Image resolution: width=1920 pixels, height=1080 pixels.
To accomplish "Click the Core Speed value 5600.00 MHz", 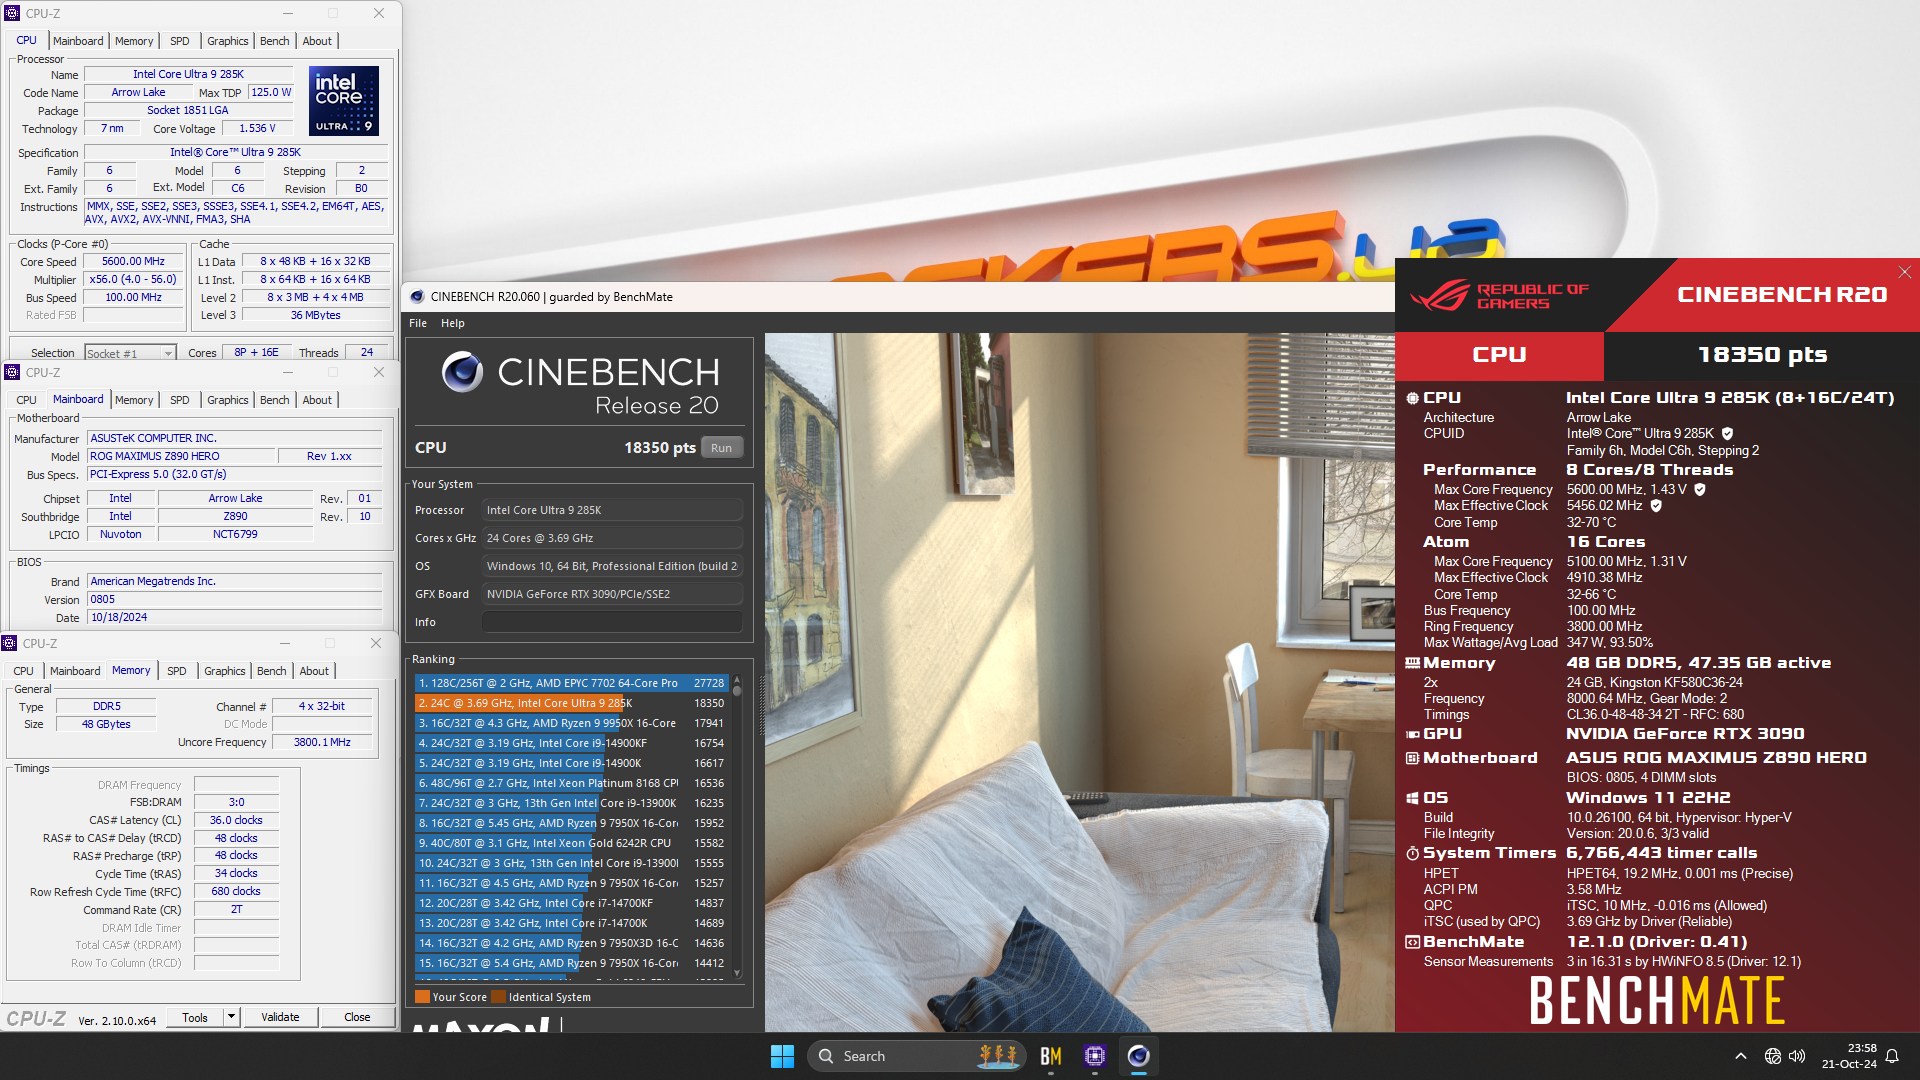I will pyautogui.click(x=133, y=262).
